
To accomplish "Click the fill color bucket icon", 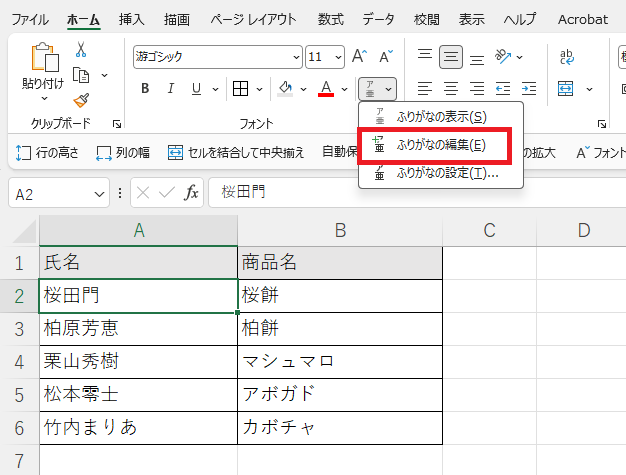I will pyautogui.click(x=285, y=89).
